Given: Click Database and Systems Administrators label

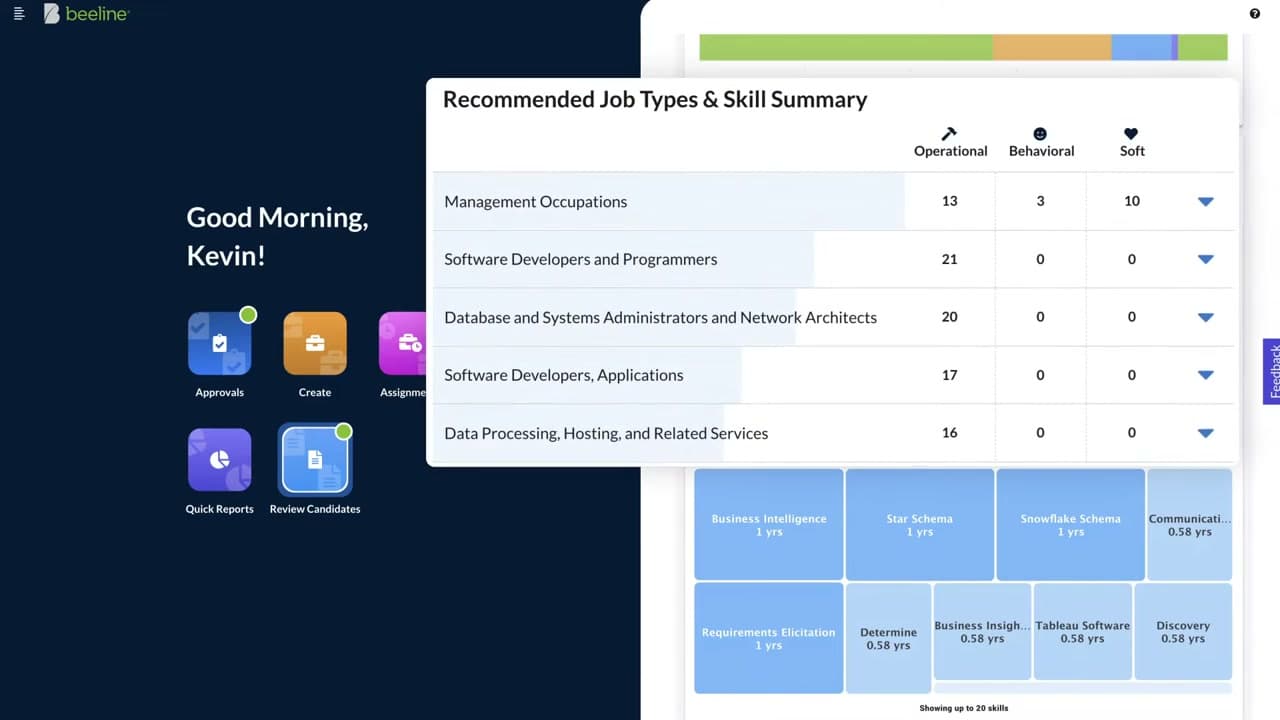Looking at the screenshot, I should (660, 317).
